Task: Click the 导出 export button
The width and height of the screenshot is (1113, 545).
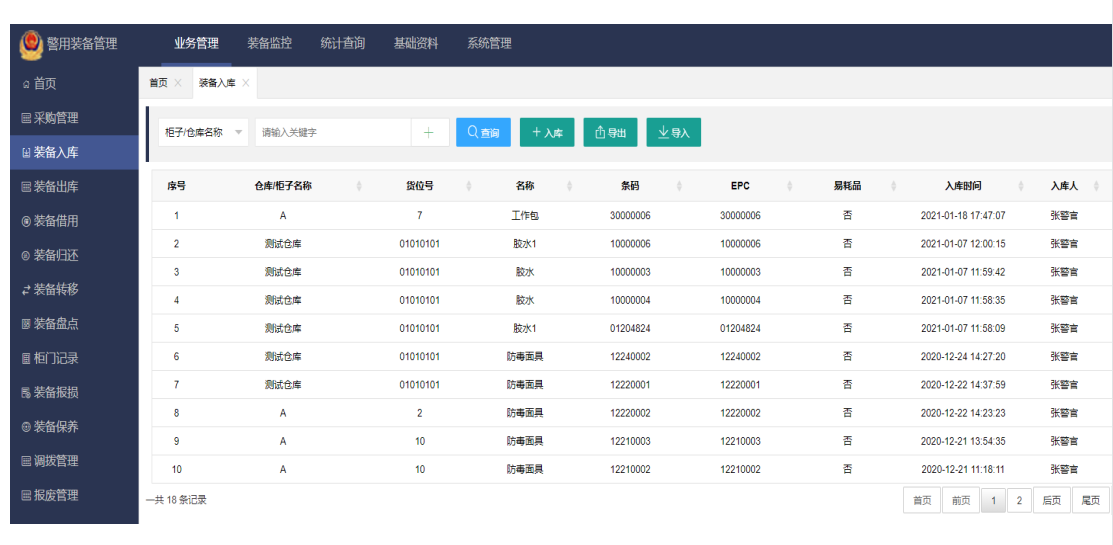Action: pyautogui.click(x=610, y=132)
